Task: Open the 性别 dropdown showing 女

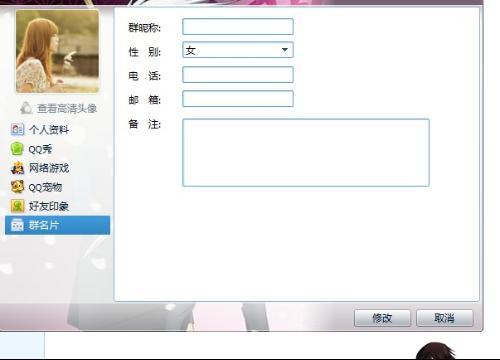Action: click(238, 50)
